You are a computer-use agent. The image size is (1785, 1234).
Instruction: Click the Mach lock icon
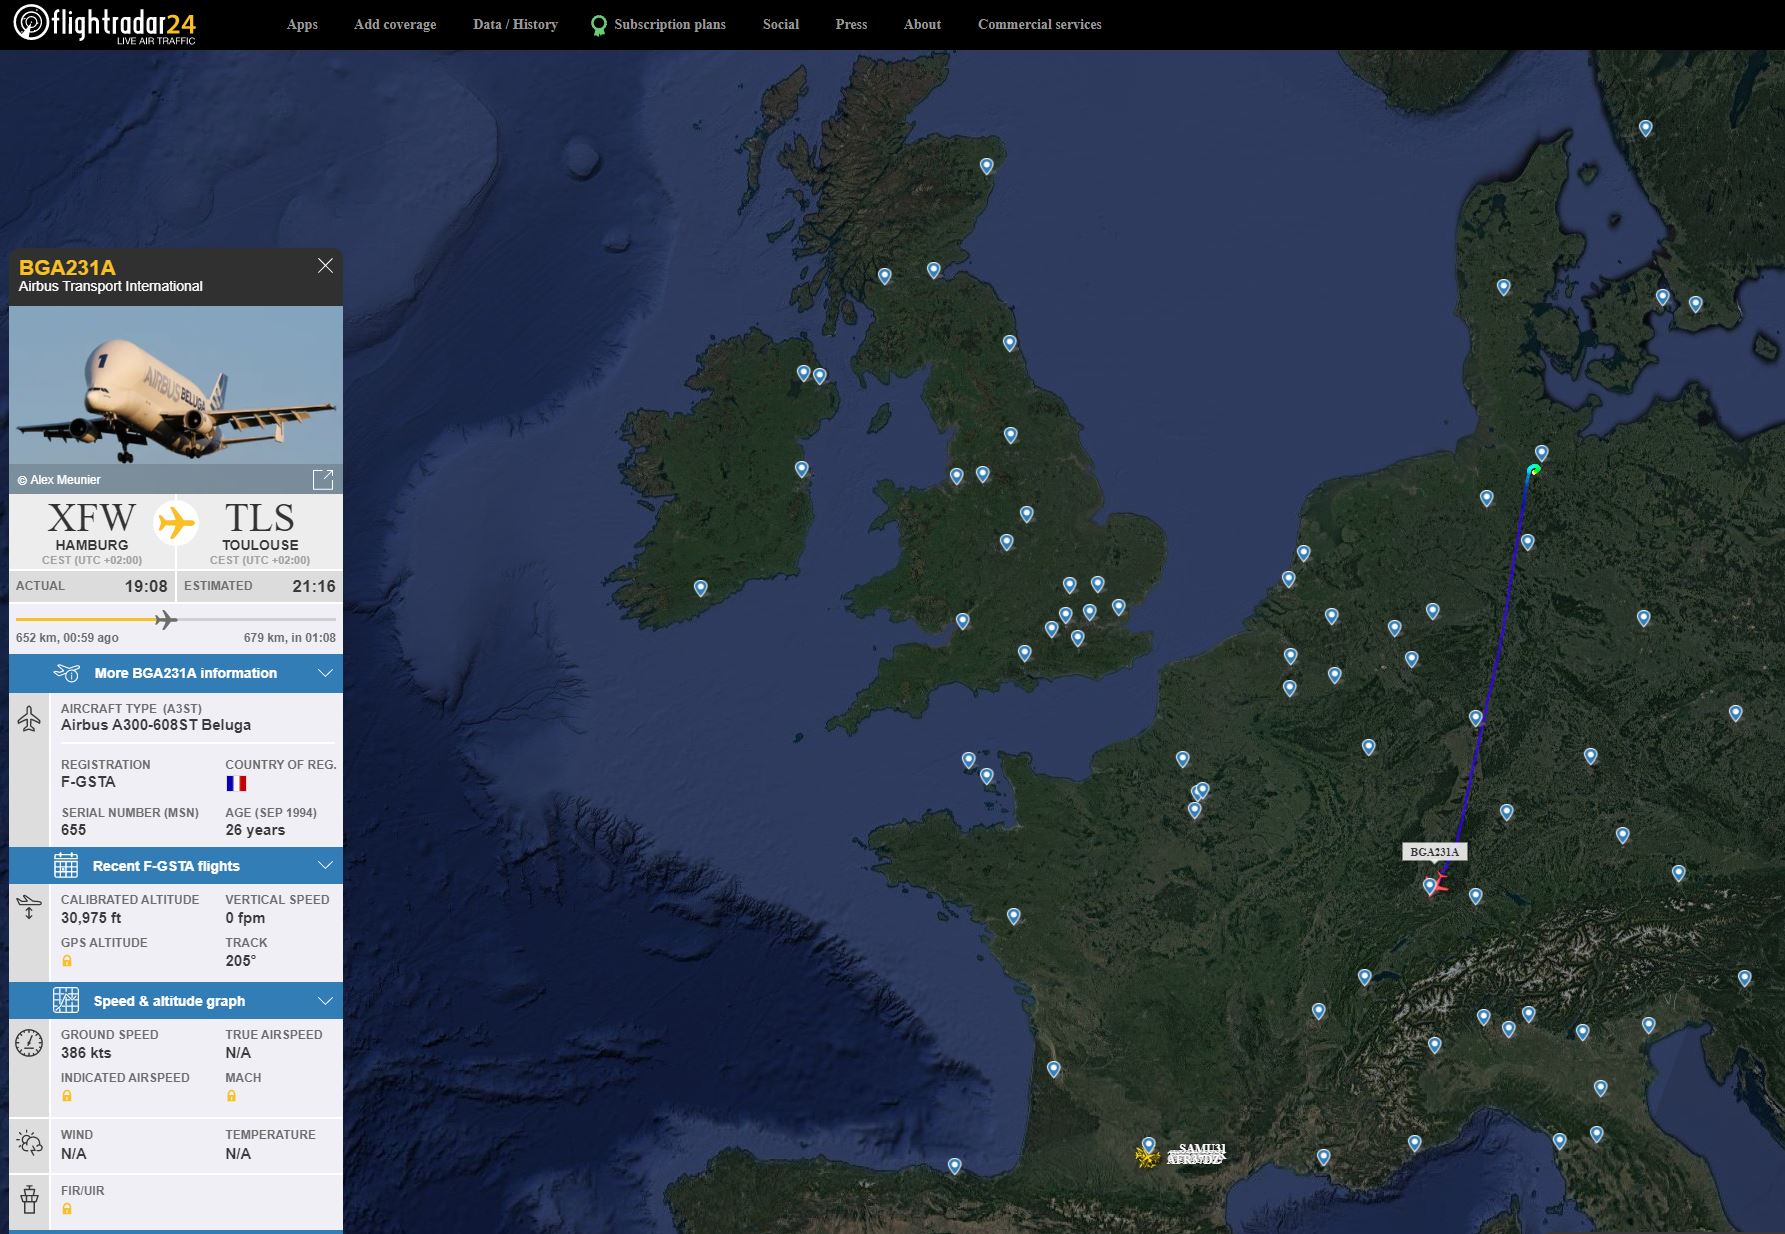coord(231,1096)
